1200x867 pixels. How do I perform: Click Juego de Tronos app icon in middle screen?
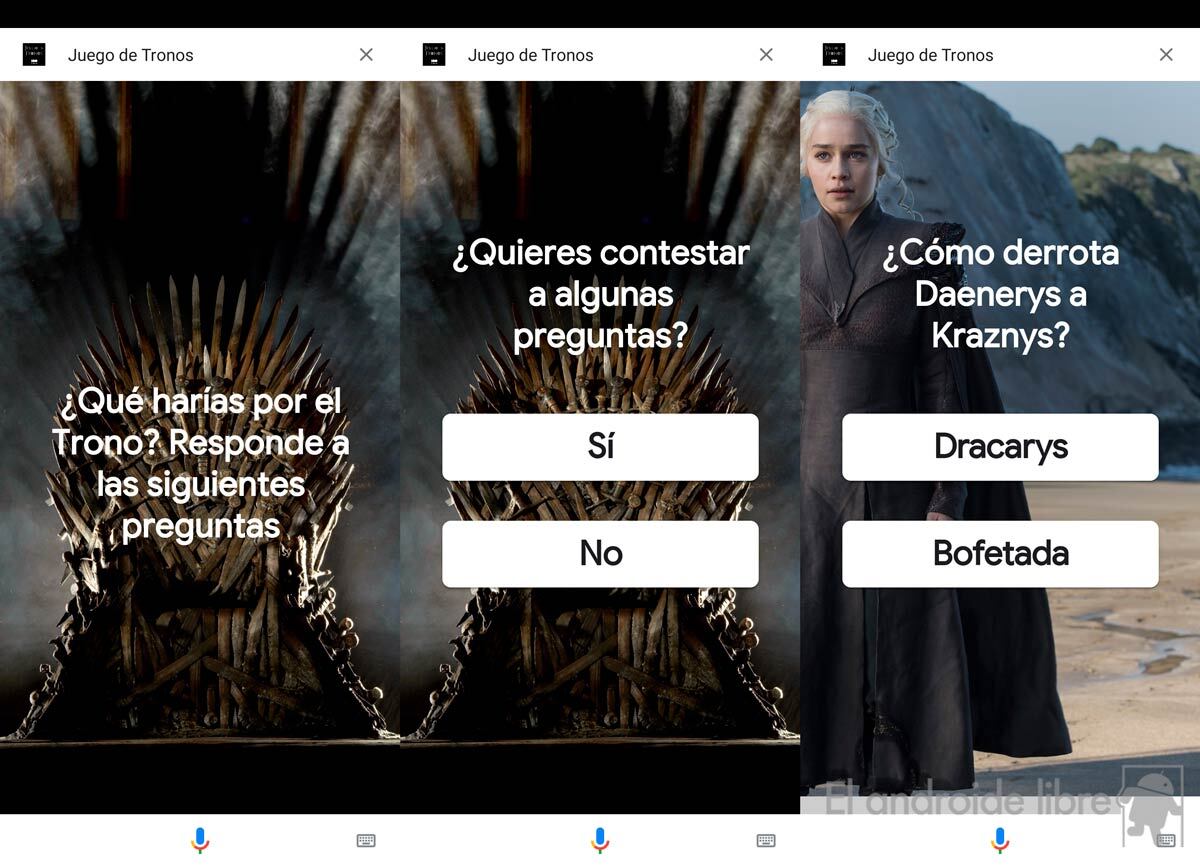point(434,55)
